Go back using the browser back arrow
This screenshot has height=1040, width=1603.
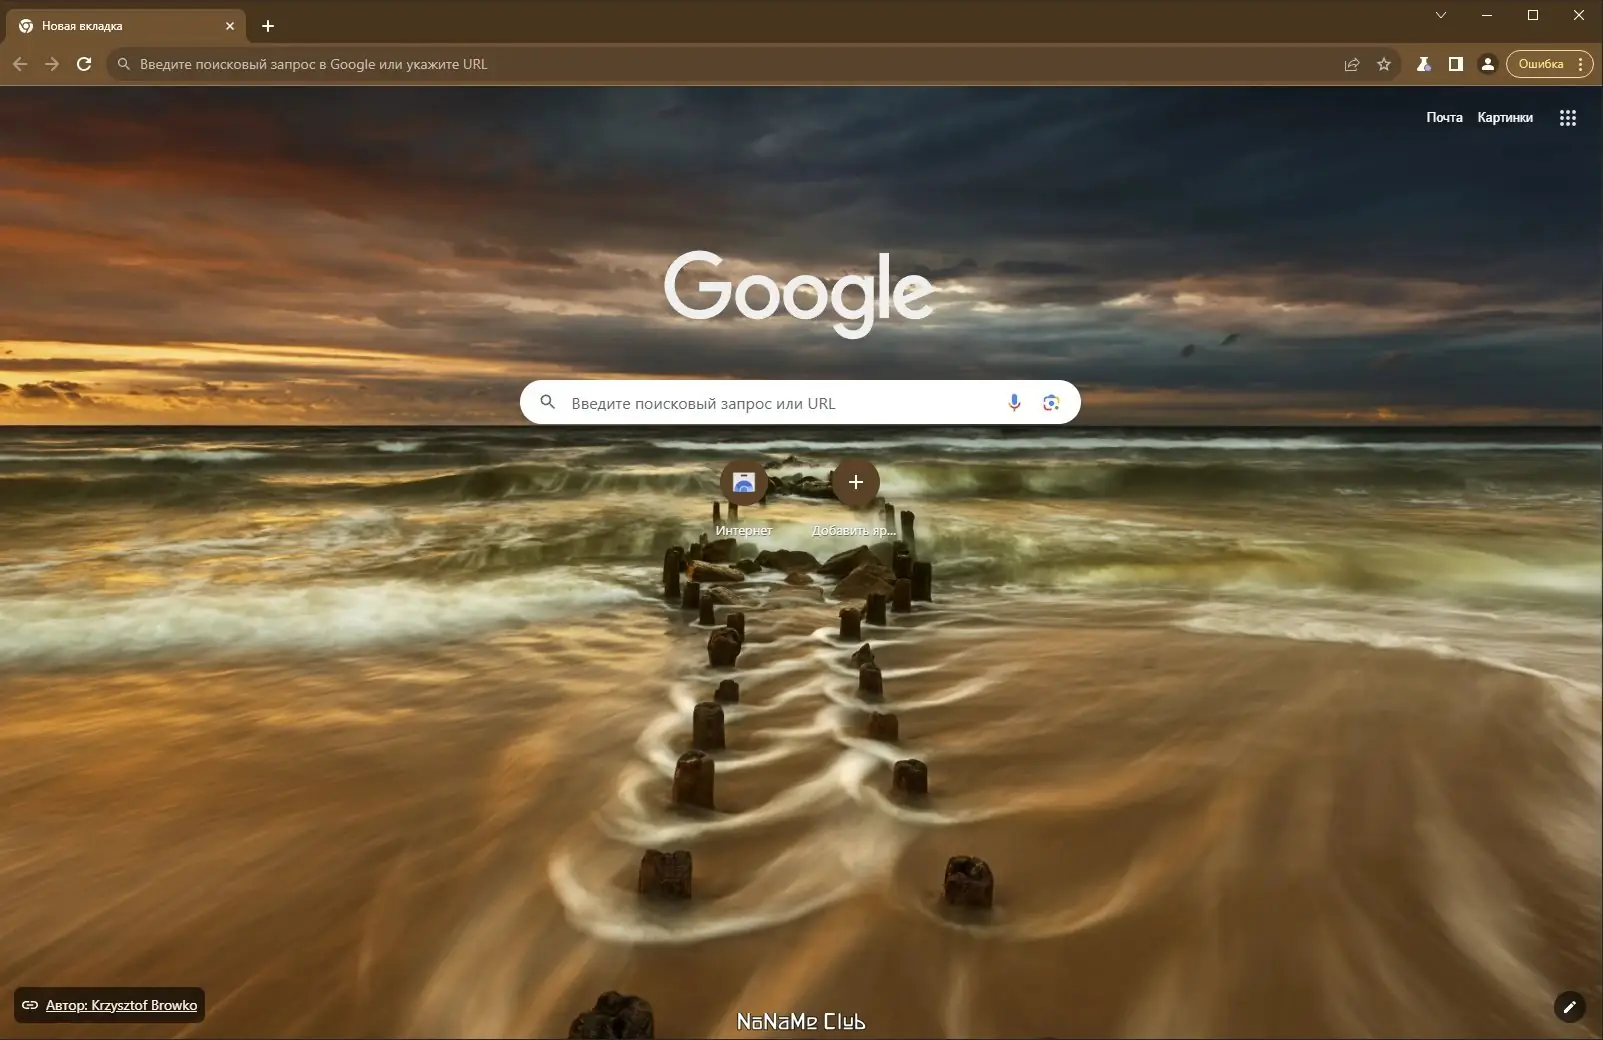[20, 64]
